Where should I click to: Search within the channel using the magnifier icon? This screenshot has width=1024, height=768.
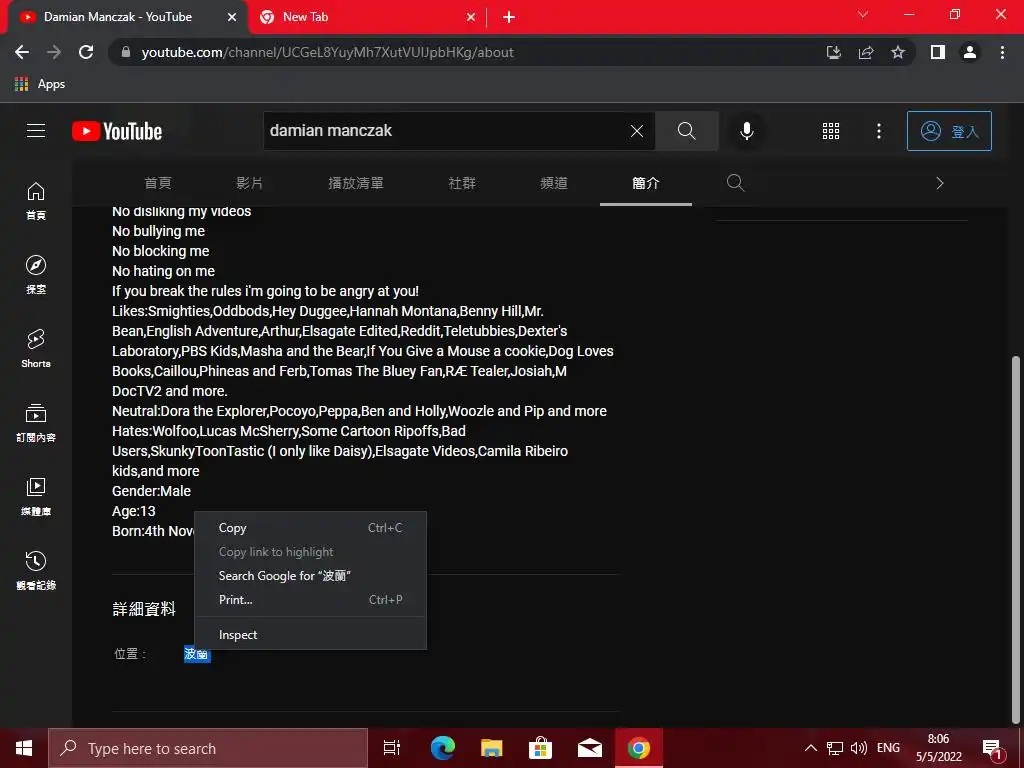click(735, 183)
